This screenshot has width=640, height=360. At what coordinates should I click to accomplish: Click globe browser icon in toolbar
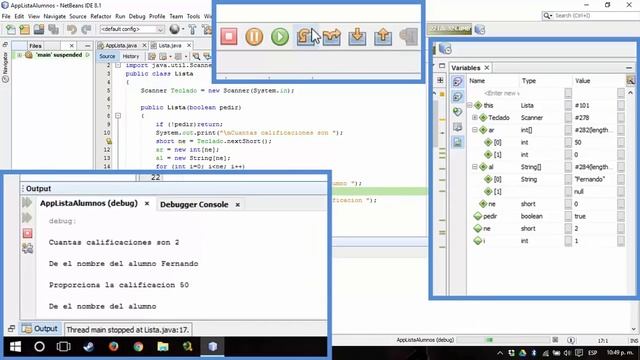(174, 29)
